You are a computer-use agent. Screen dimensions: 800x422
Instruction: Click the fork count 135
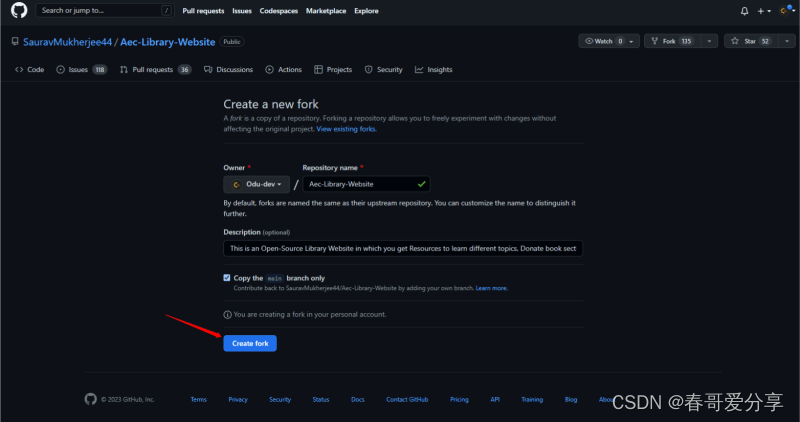686,41
